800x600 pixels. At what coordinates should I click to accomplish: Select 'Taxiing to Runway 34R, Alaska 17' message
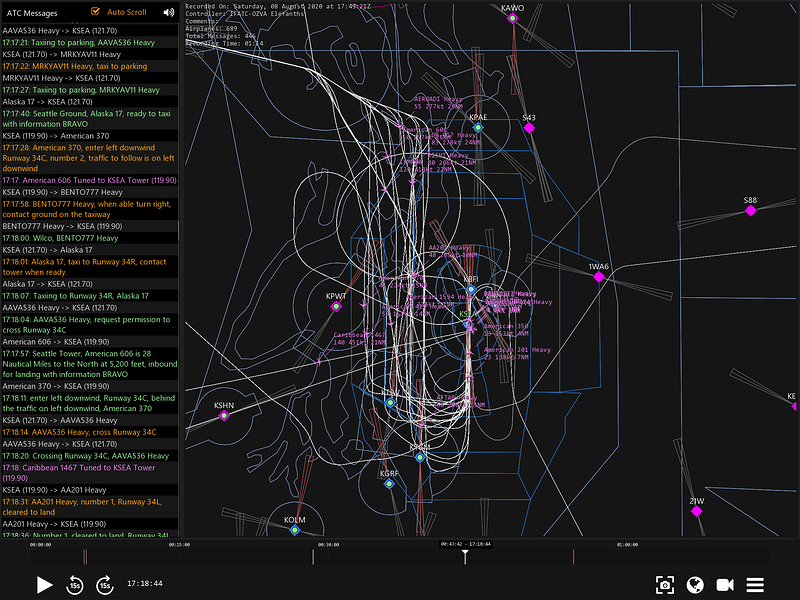tap(90, 295)
